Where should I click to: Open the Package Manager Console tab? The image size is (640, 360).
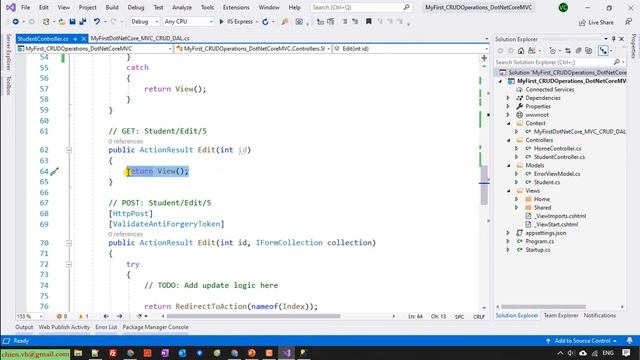[x=156, y=327]
